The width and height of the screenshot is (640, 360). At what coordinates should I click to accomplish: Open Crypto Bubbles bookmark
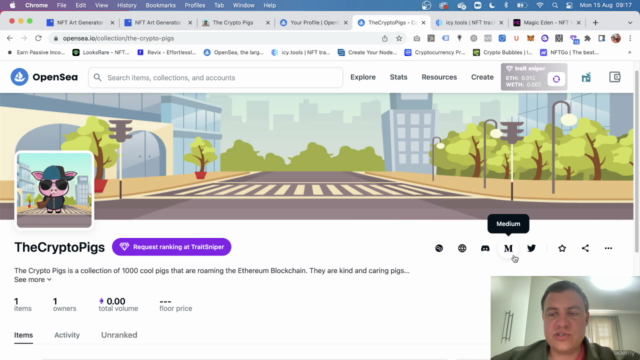pos(502,52)
